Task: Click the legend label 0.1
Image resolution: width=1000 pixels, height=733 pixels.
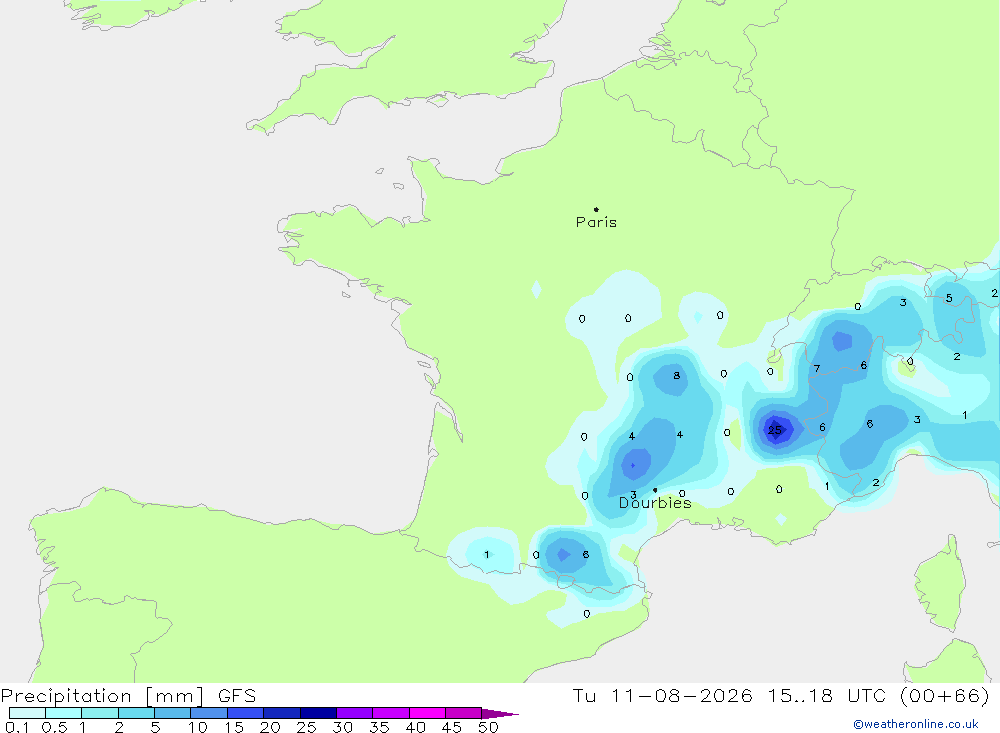Action: point(17,727)
